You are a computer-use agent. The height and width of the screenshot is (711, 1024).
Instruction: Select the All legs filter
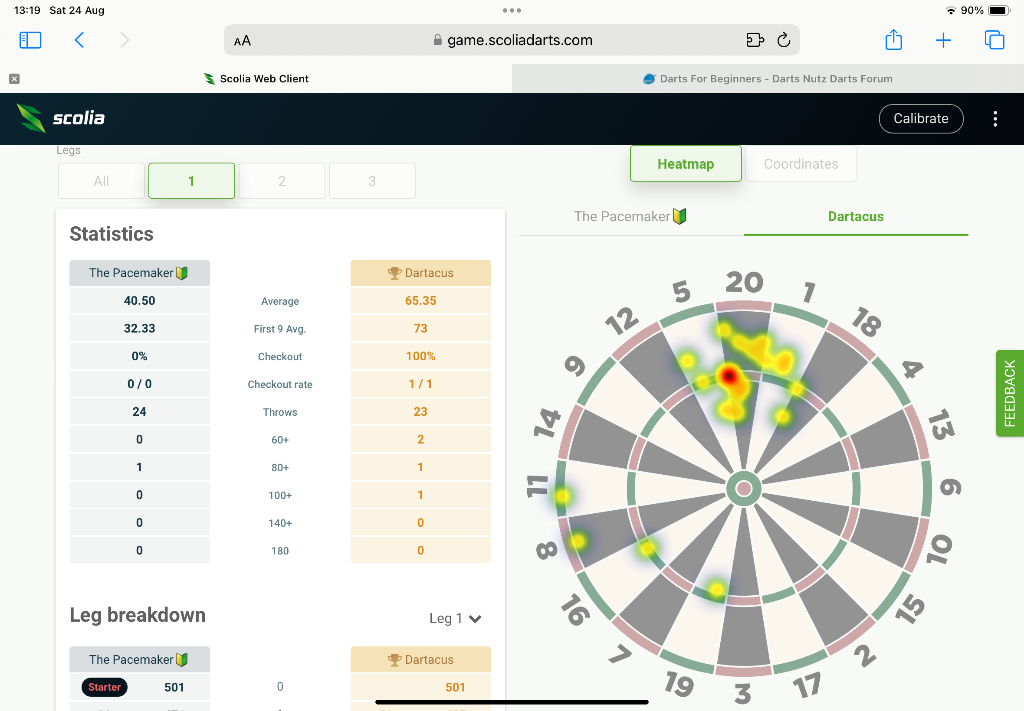tap(101, 181)
